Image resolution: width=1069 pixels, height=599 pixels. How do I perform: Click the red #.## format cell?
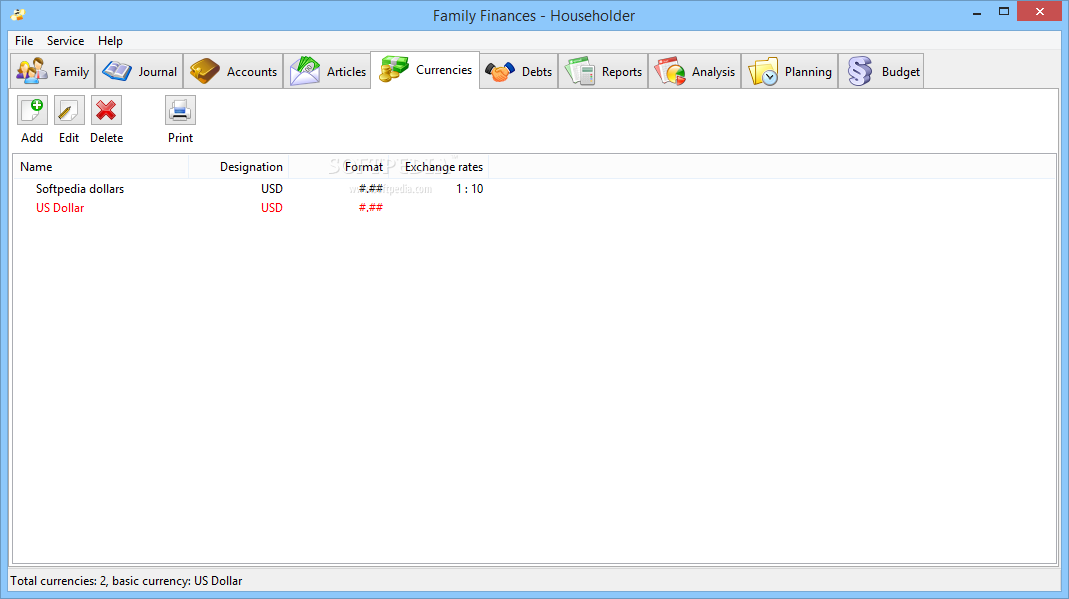coord(371,208)
